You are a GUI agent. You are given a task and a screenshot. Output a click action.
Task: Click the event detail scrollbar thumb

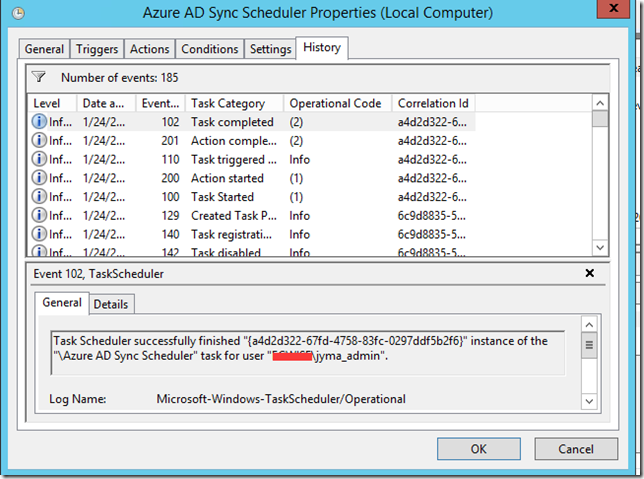point(589,345)
